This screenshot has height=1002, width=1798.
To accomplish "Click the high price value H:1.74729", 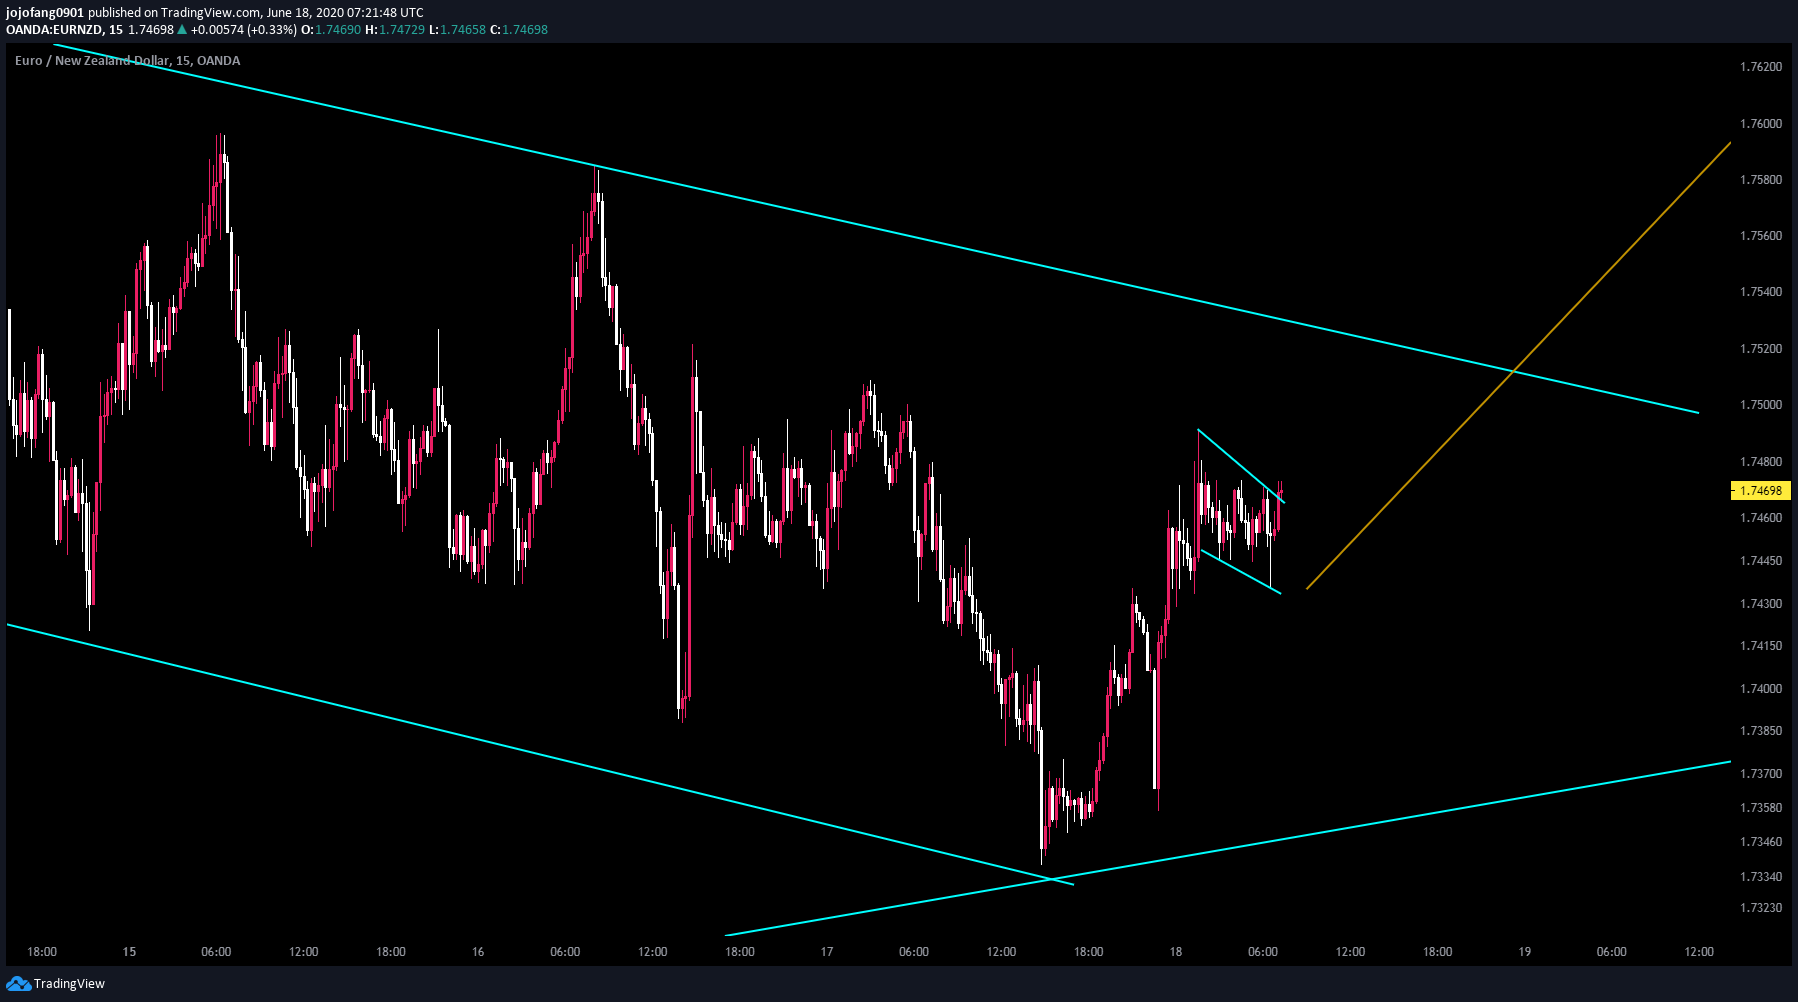I will point(395,30).
